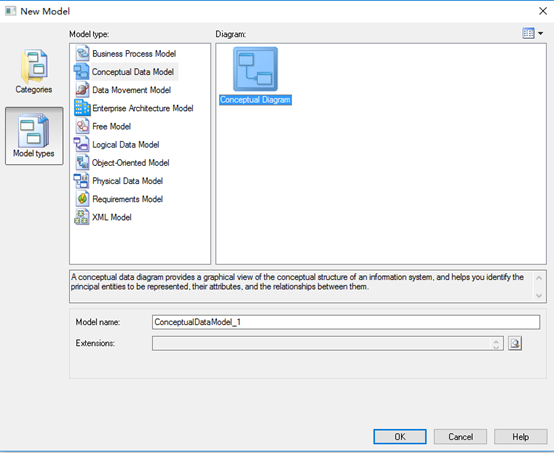
Task: Select Physical Data Model entry
Action: point(128,181)
